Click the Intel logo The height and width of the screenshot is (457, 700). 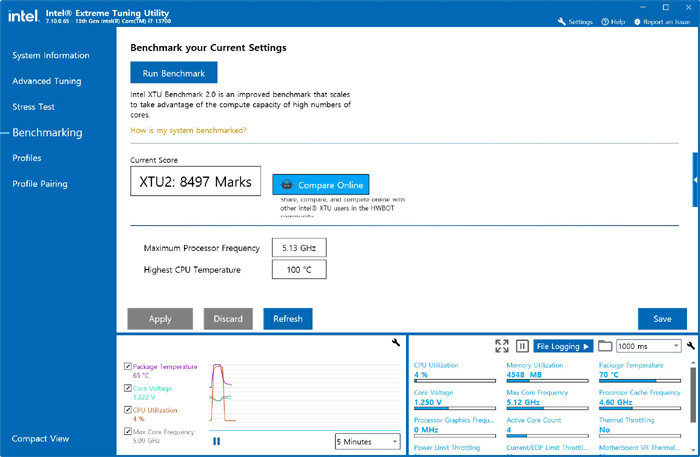[x=23, y=16]
